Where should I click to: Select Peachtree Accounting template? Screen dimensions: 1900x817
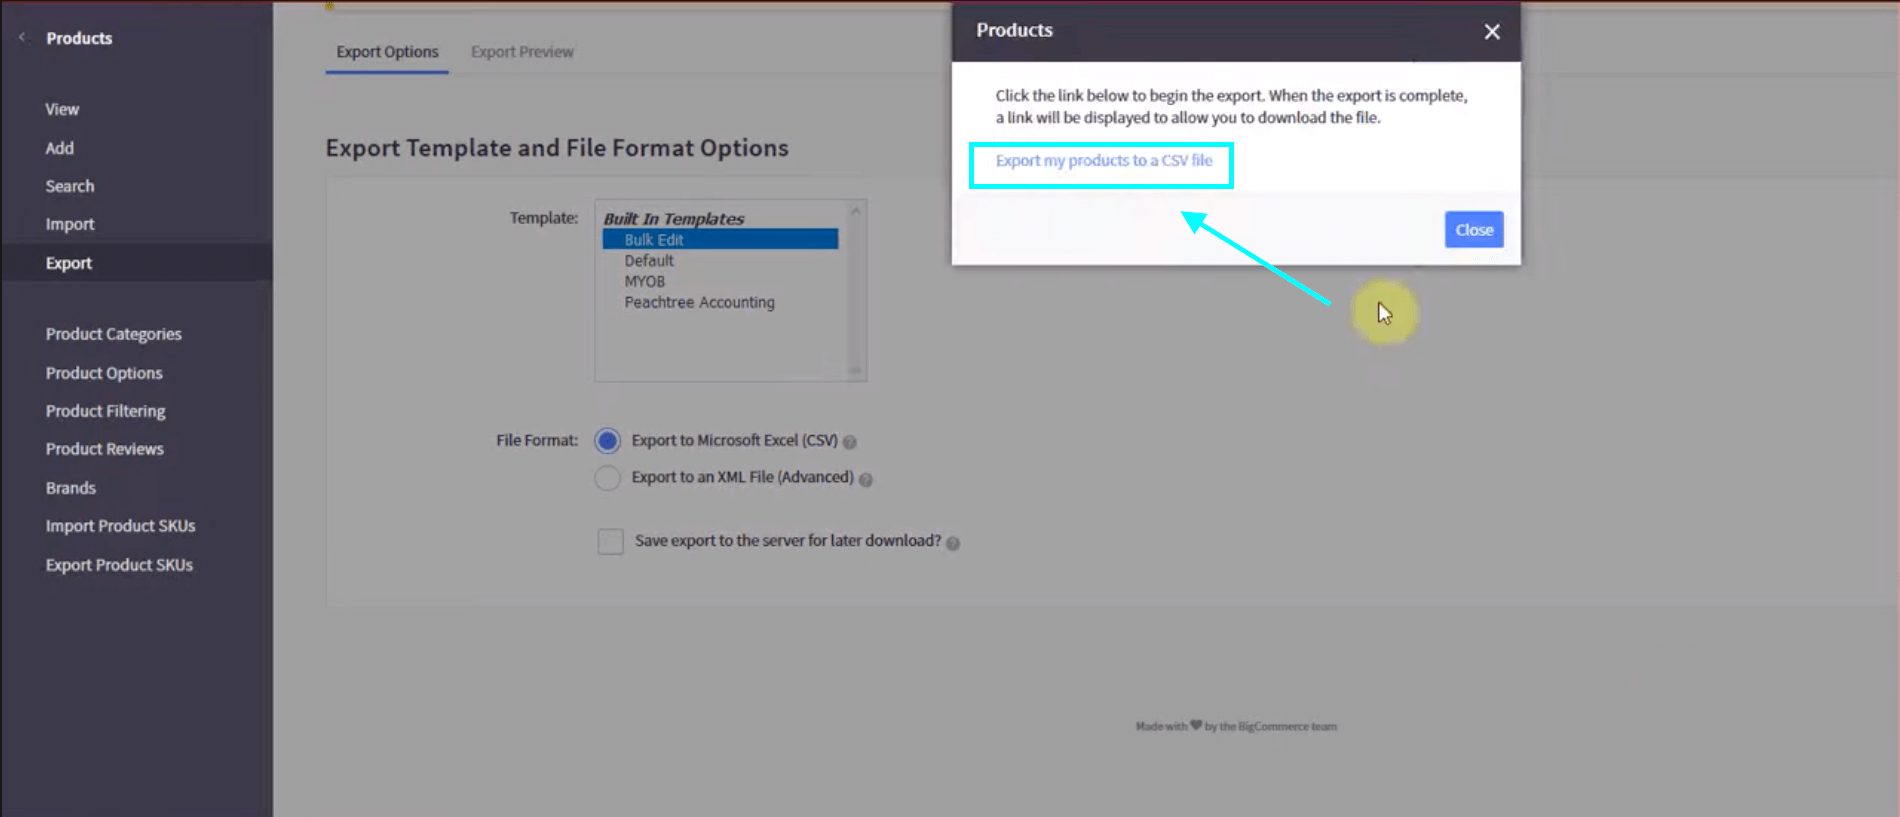699,302
